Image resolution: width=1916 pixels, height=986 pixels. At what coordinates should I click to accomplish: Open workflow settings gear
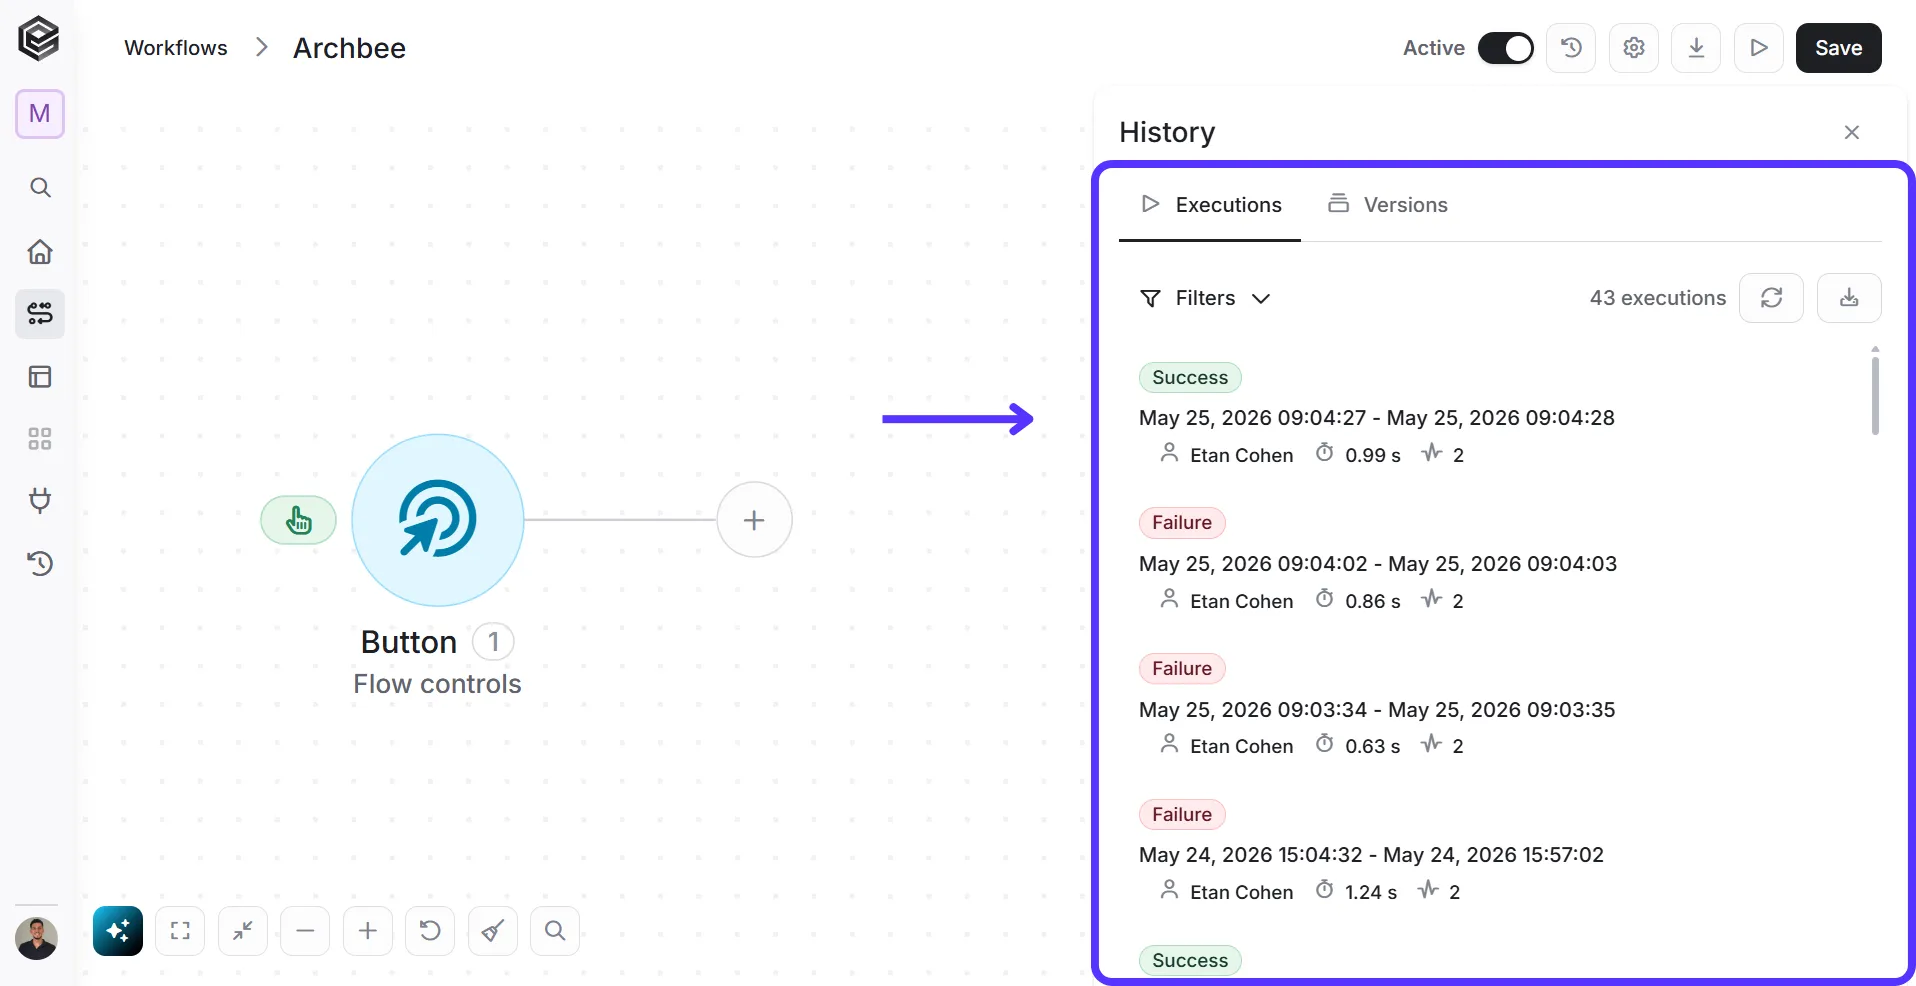click(x=1634, y=48)
